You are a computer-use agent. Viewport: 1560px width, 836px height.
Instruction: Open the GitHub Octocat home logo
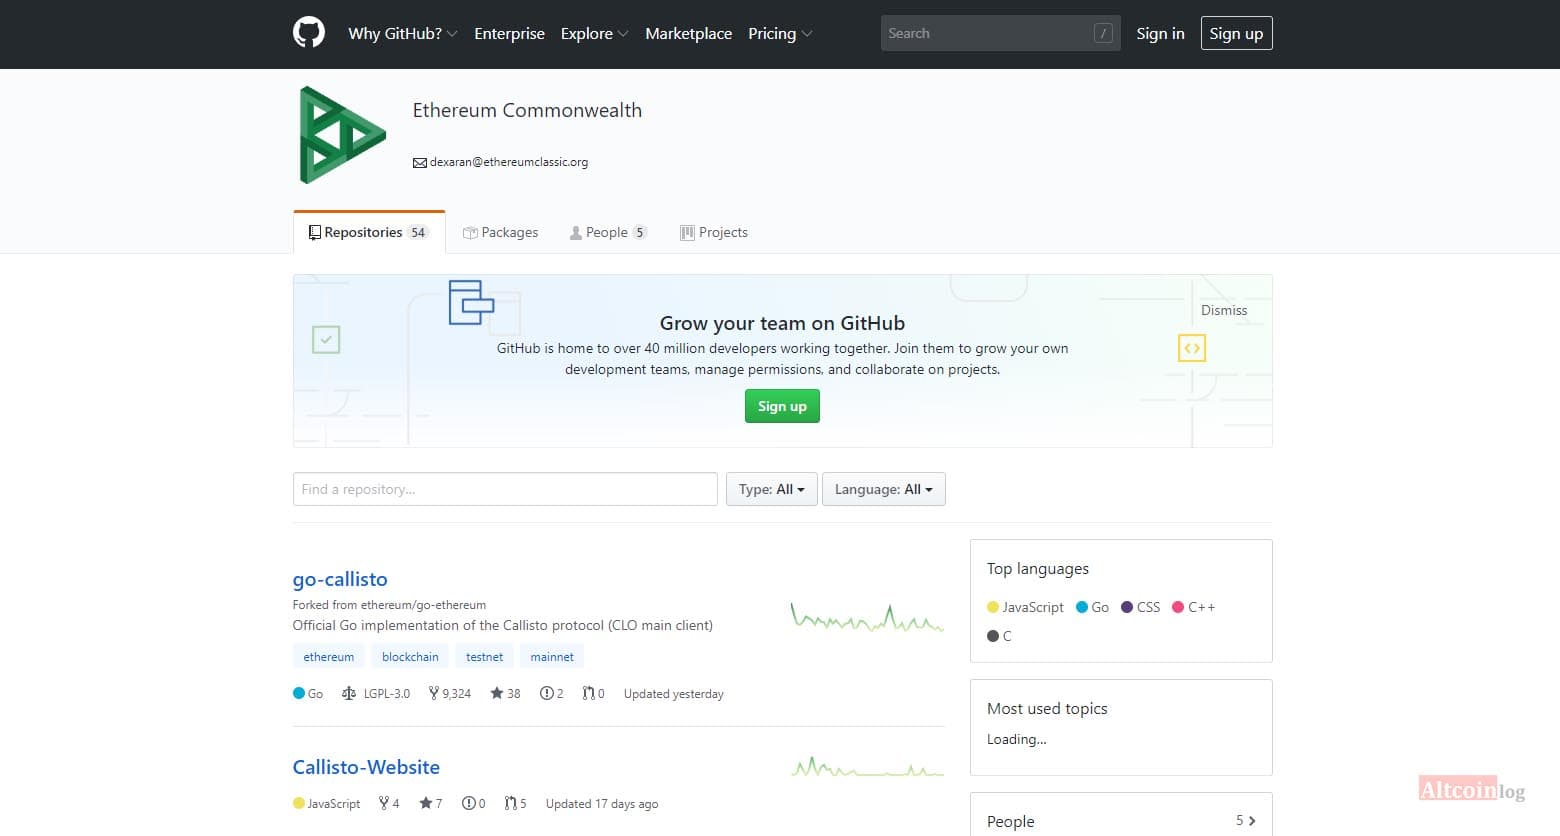coord(309,33)
